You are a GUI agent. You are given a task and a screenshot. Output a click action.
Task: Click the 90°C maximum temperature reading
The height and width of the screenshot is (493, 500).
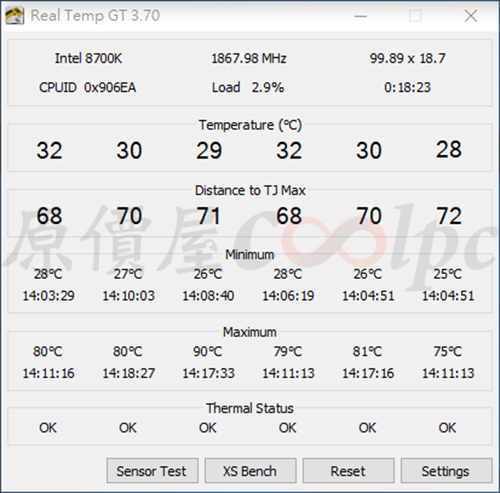[x=208, y=351]
